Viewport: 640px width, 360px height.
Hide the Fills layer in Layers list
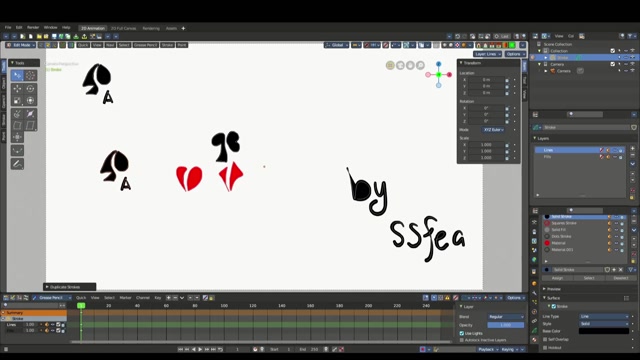[x=615, y=157]
